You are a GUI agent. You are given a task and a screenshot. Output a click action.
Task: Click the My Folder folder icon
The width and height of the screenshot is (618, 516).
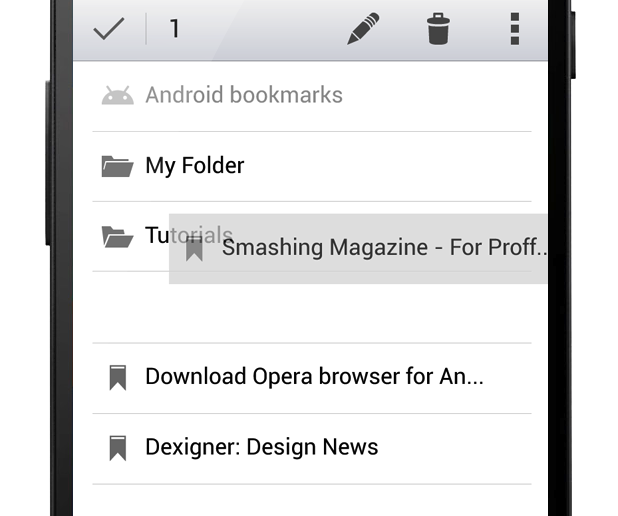point(117,166)
